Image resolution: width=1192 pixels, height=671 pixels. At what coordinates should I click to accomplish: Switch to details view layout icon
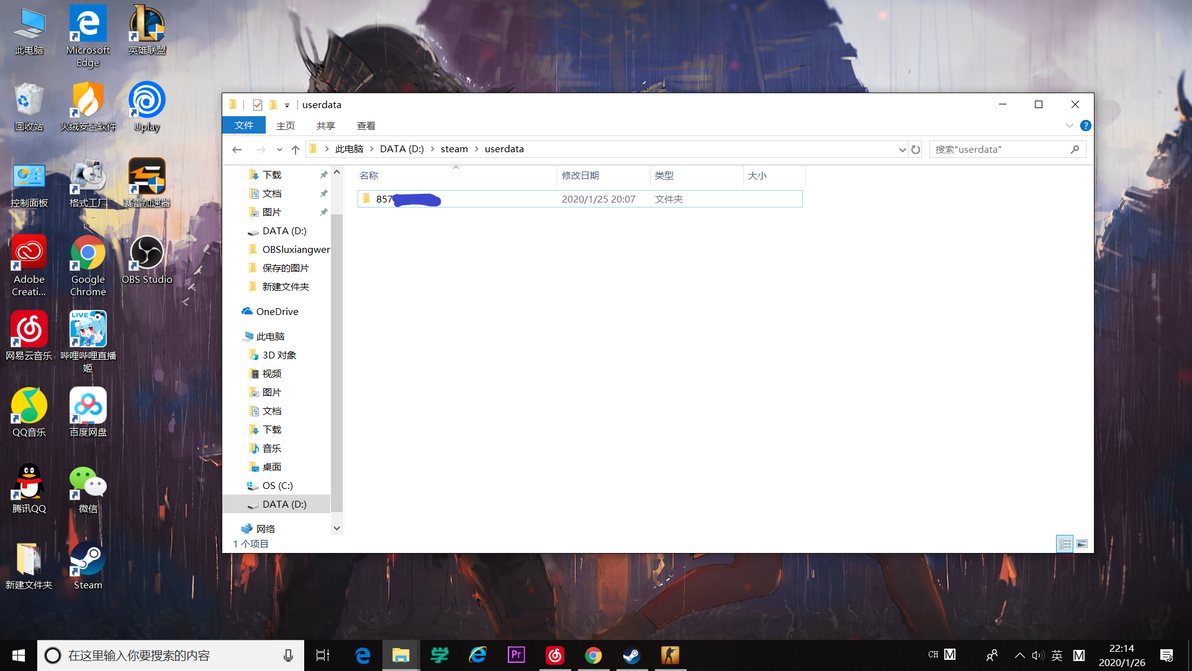(1064, 543)
